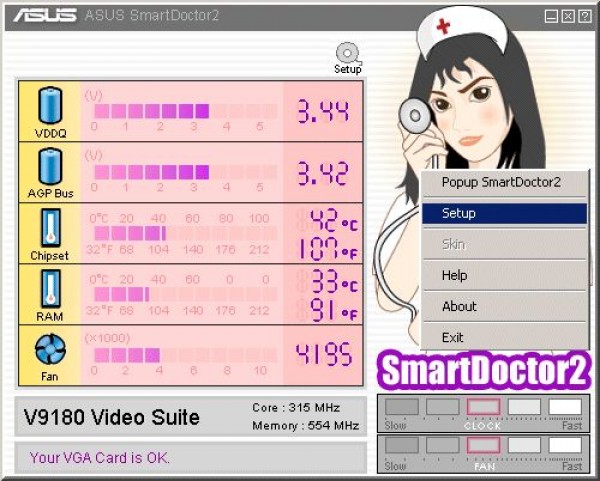The height and width of the screenshot is (481, 600).
Task: Click the Chipset temperature bar gauge
Action: tap(186, 233)
